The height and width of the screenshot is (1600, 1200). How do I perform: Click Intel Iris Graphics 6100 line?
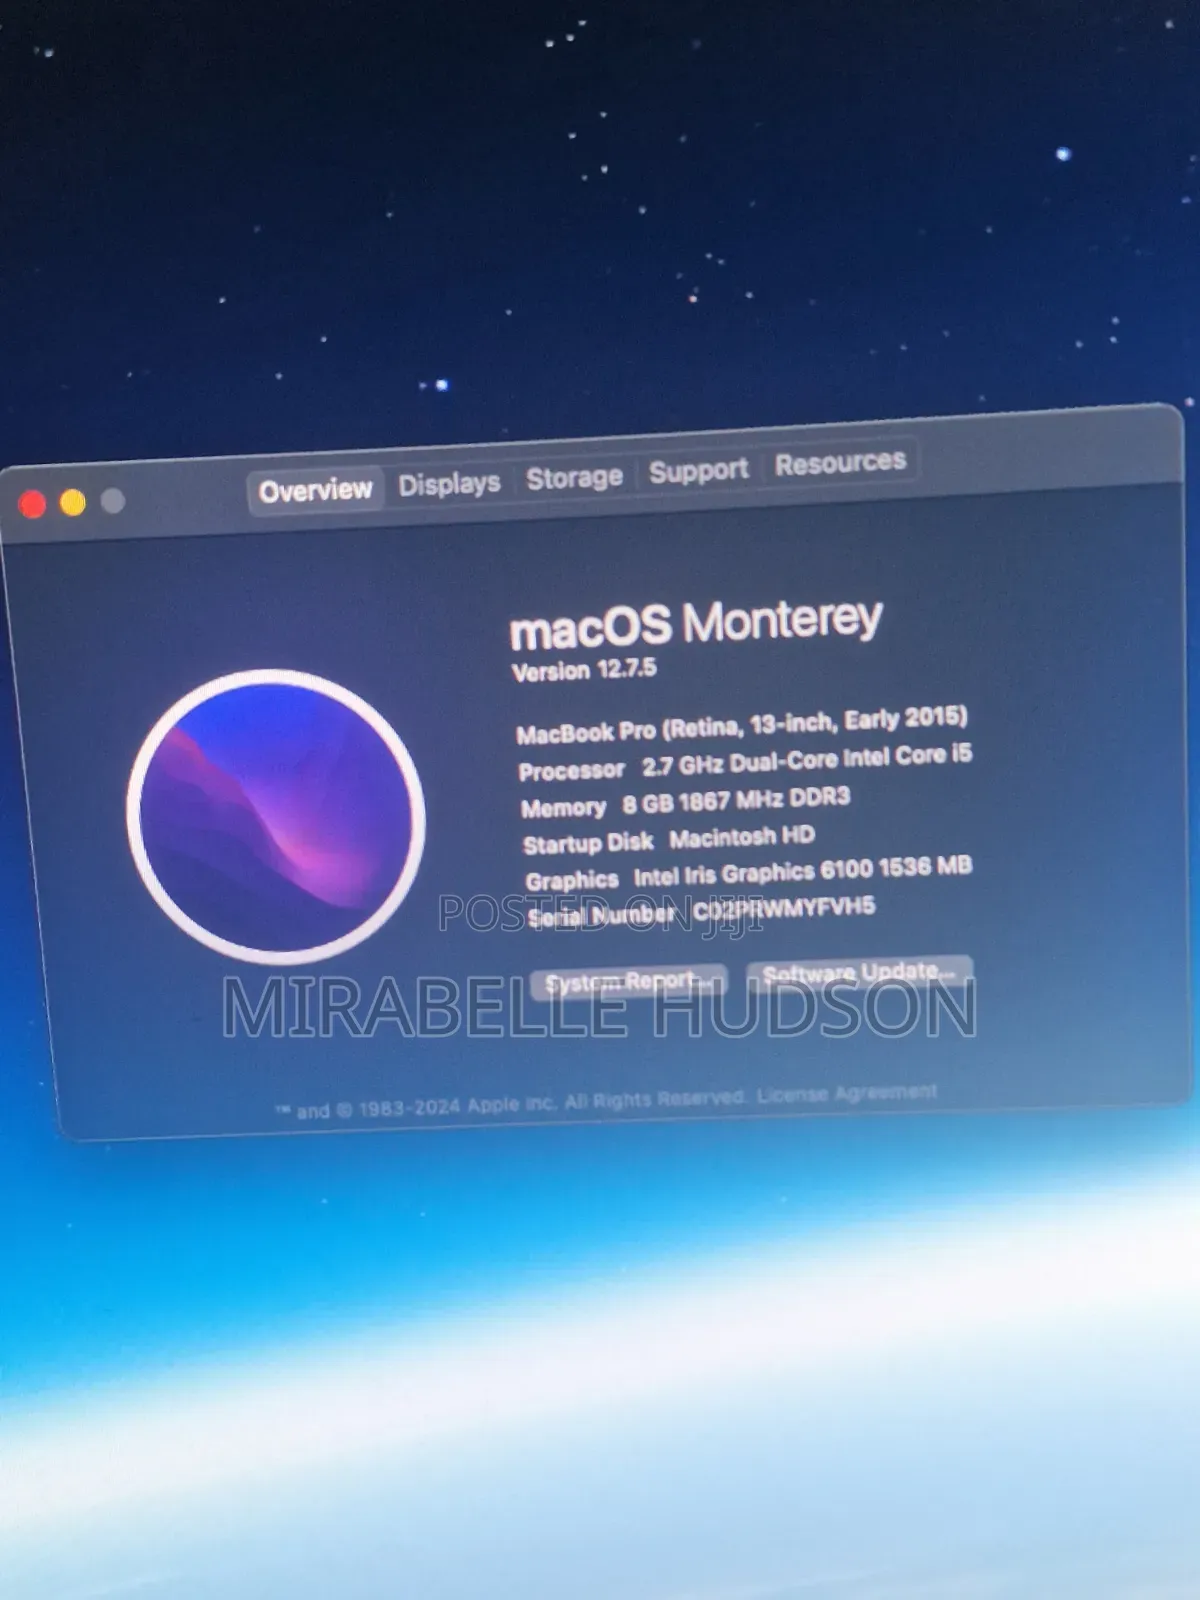[749, 874]
